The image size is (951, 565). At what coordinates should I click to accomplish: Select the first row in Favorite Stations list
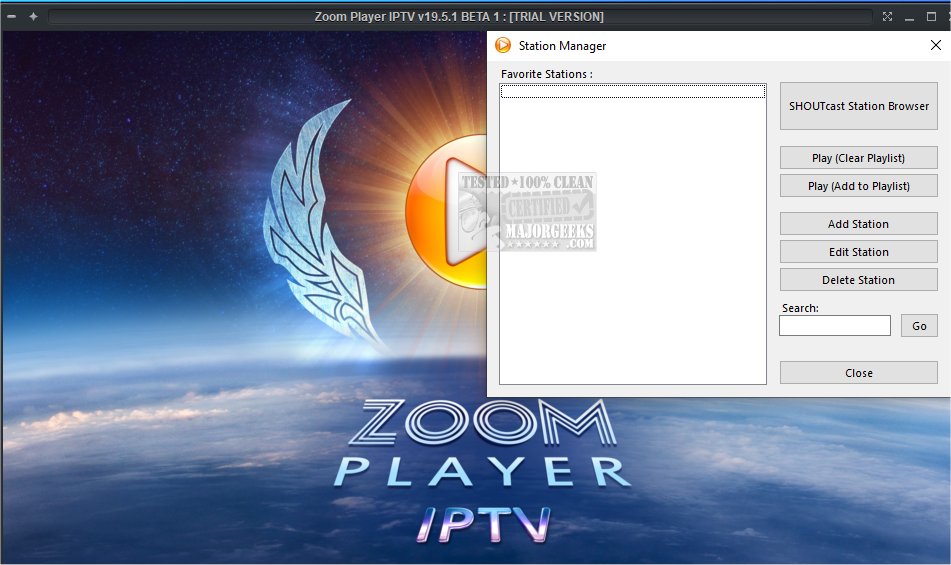pyautogui.click(x=633, y=92)
